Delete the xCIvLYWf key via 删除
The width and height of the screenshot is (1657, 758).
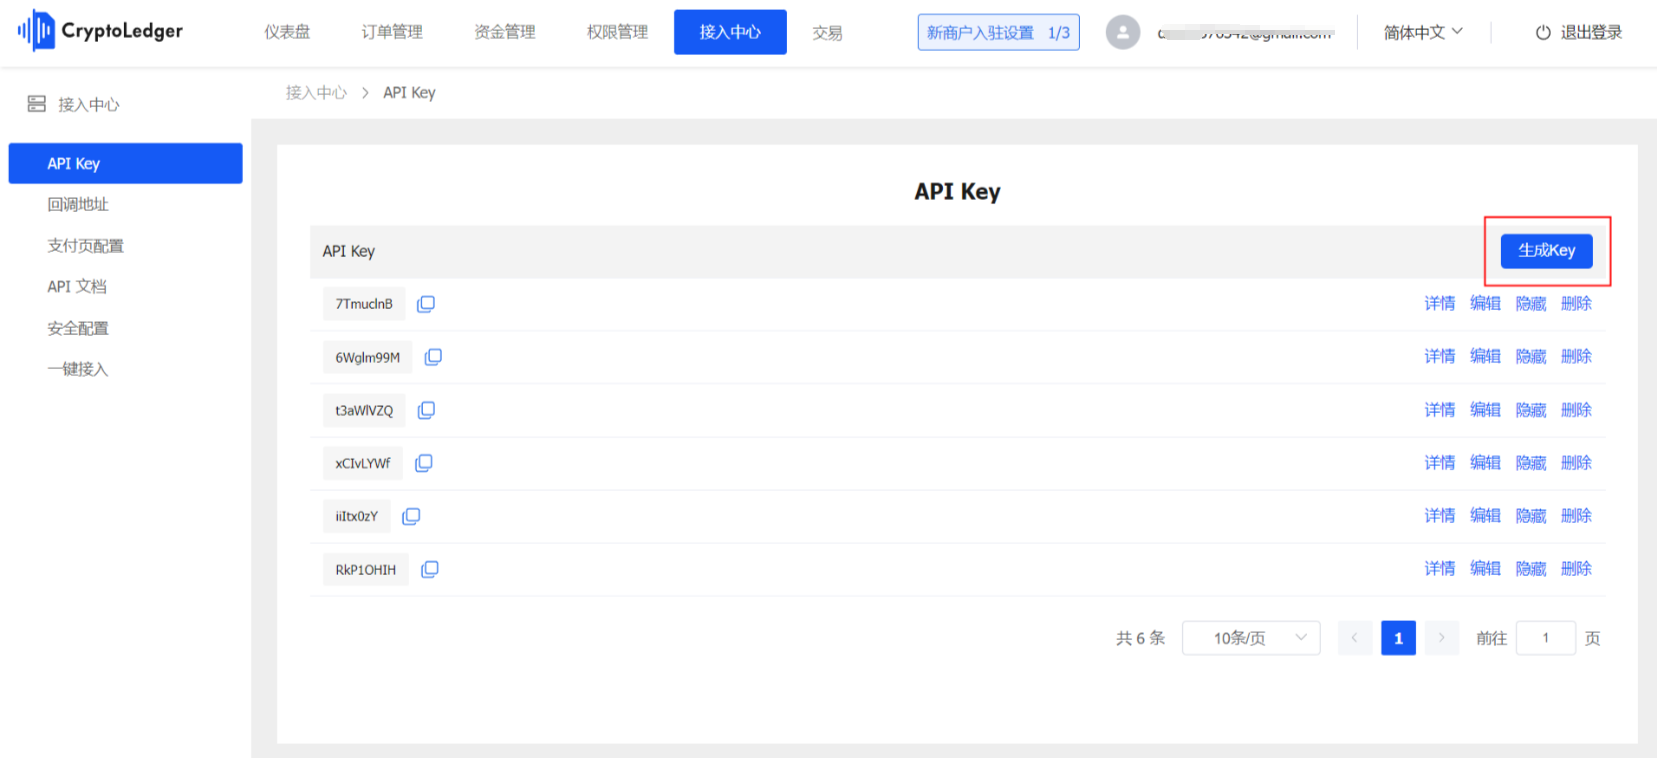pos(1576,463)
